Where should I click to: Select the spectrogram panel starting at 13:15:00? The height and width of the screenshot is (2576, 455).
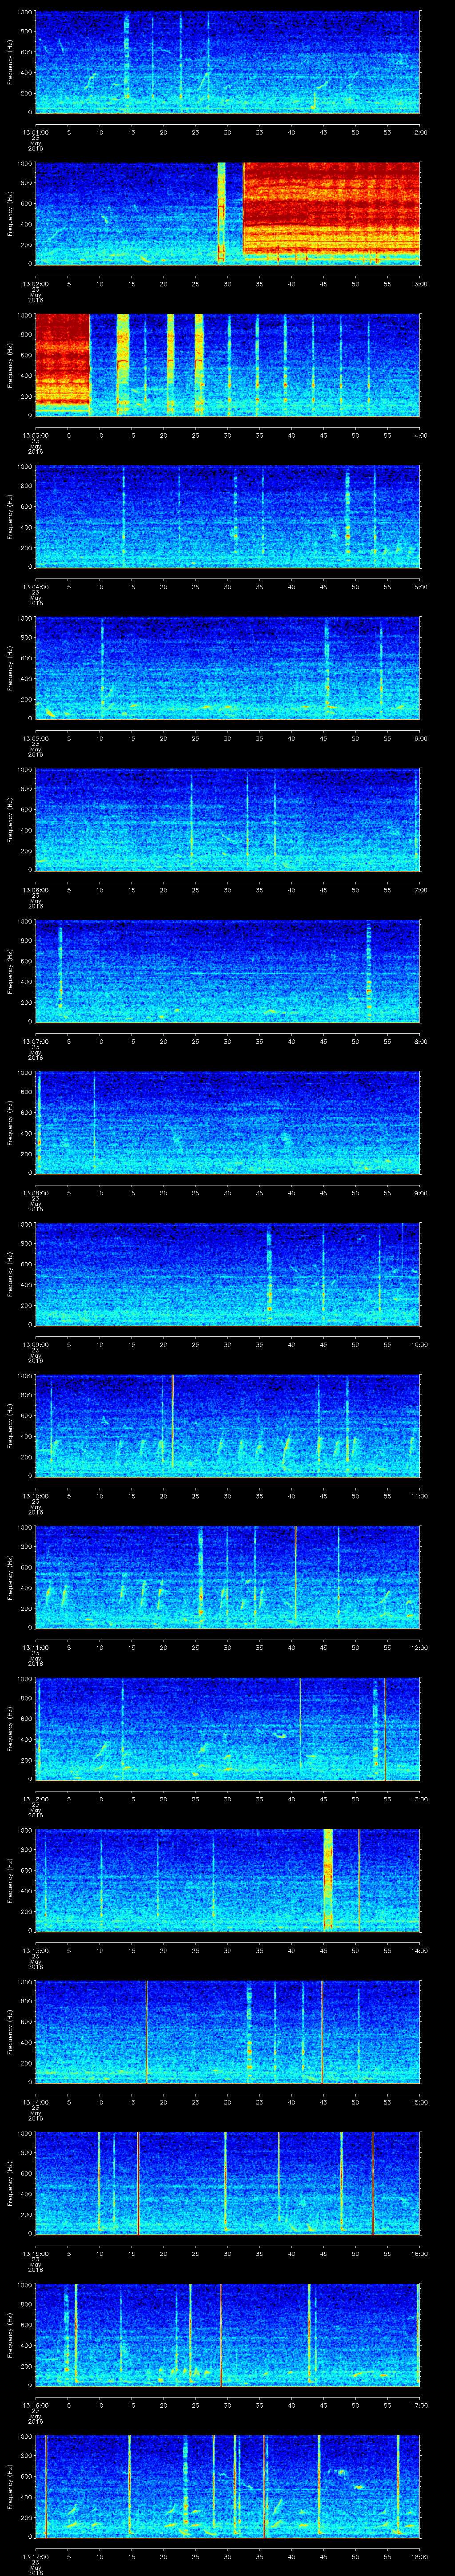point(228,2183)
